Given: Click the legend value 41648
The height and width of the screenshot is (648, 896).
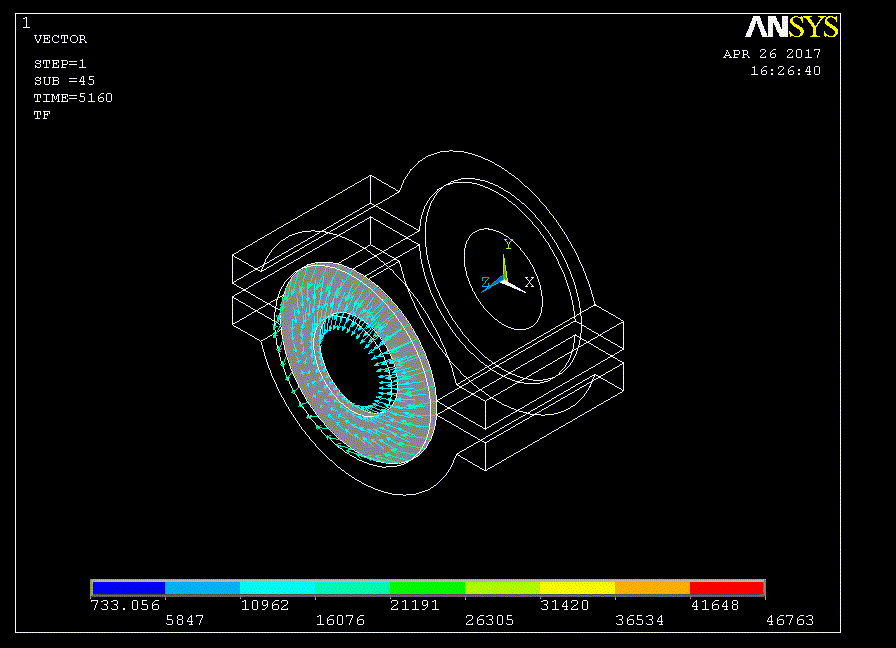Looking at the screenshot, I should [x=715, y=605].
